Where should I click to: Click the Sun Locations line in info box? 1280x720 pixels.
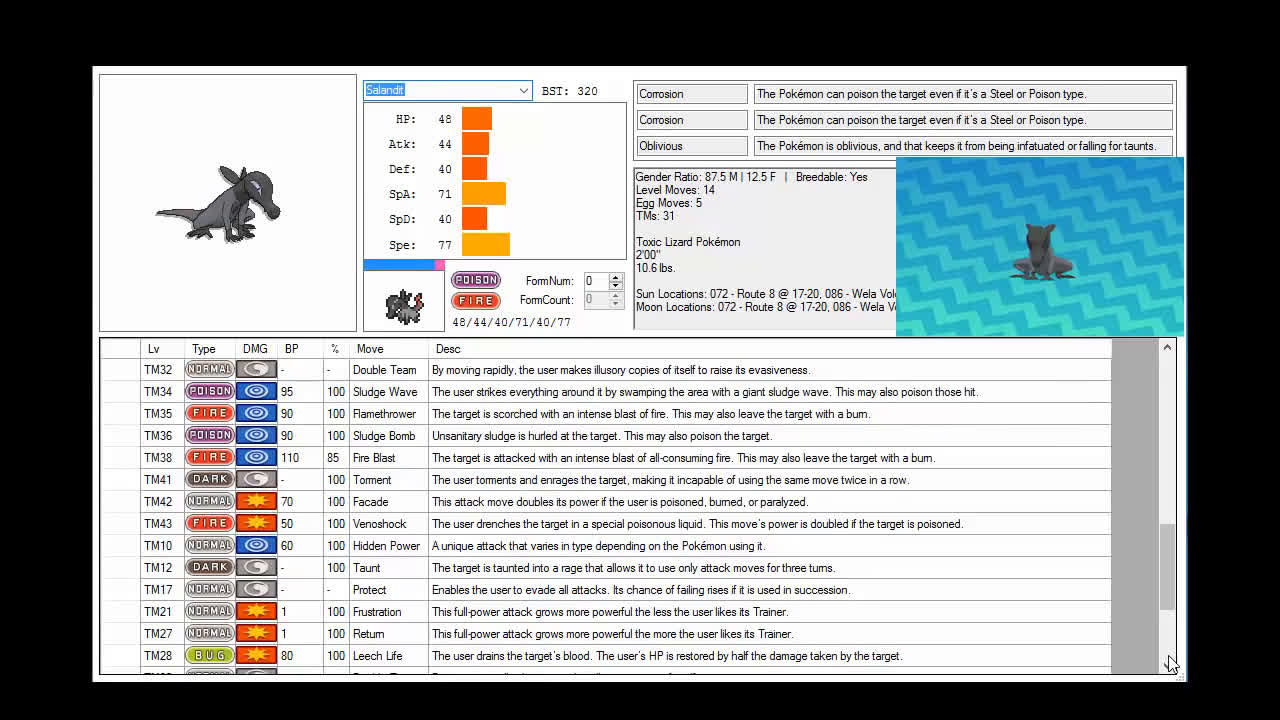click(765, 294)
